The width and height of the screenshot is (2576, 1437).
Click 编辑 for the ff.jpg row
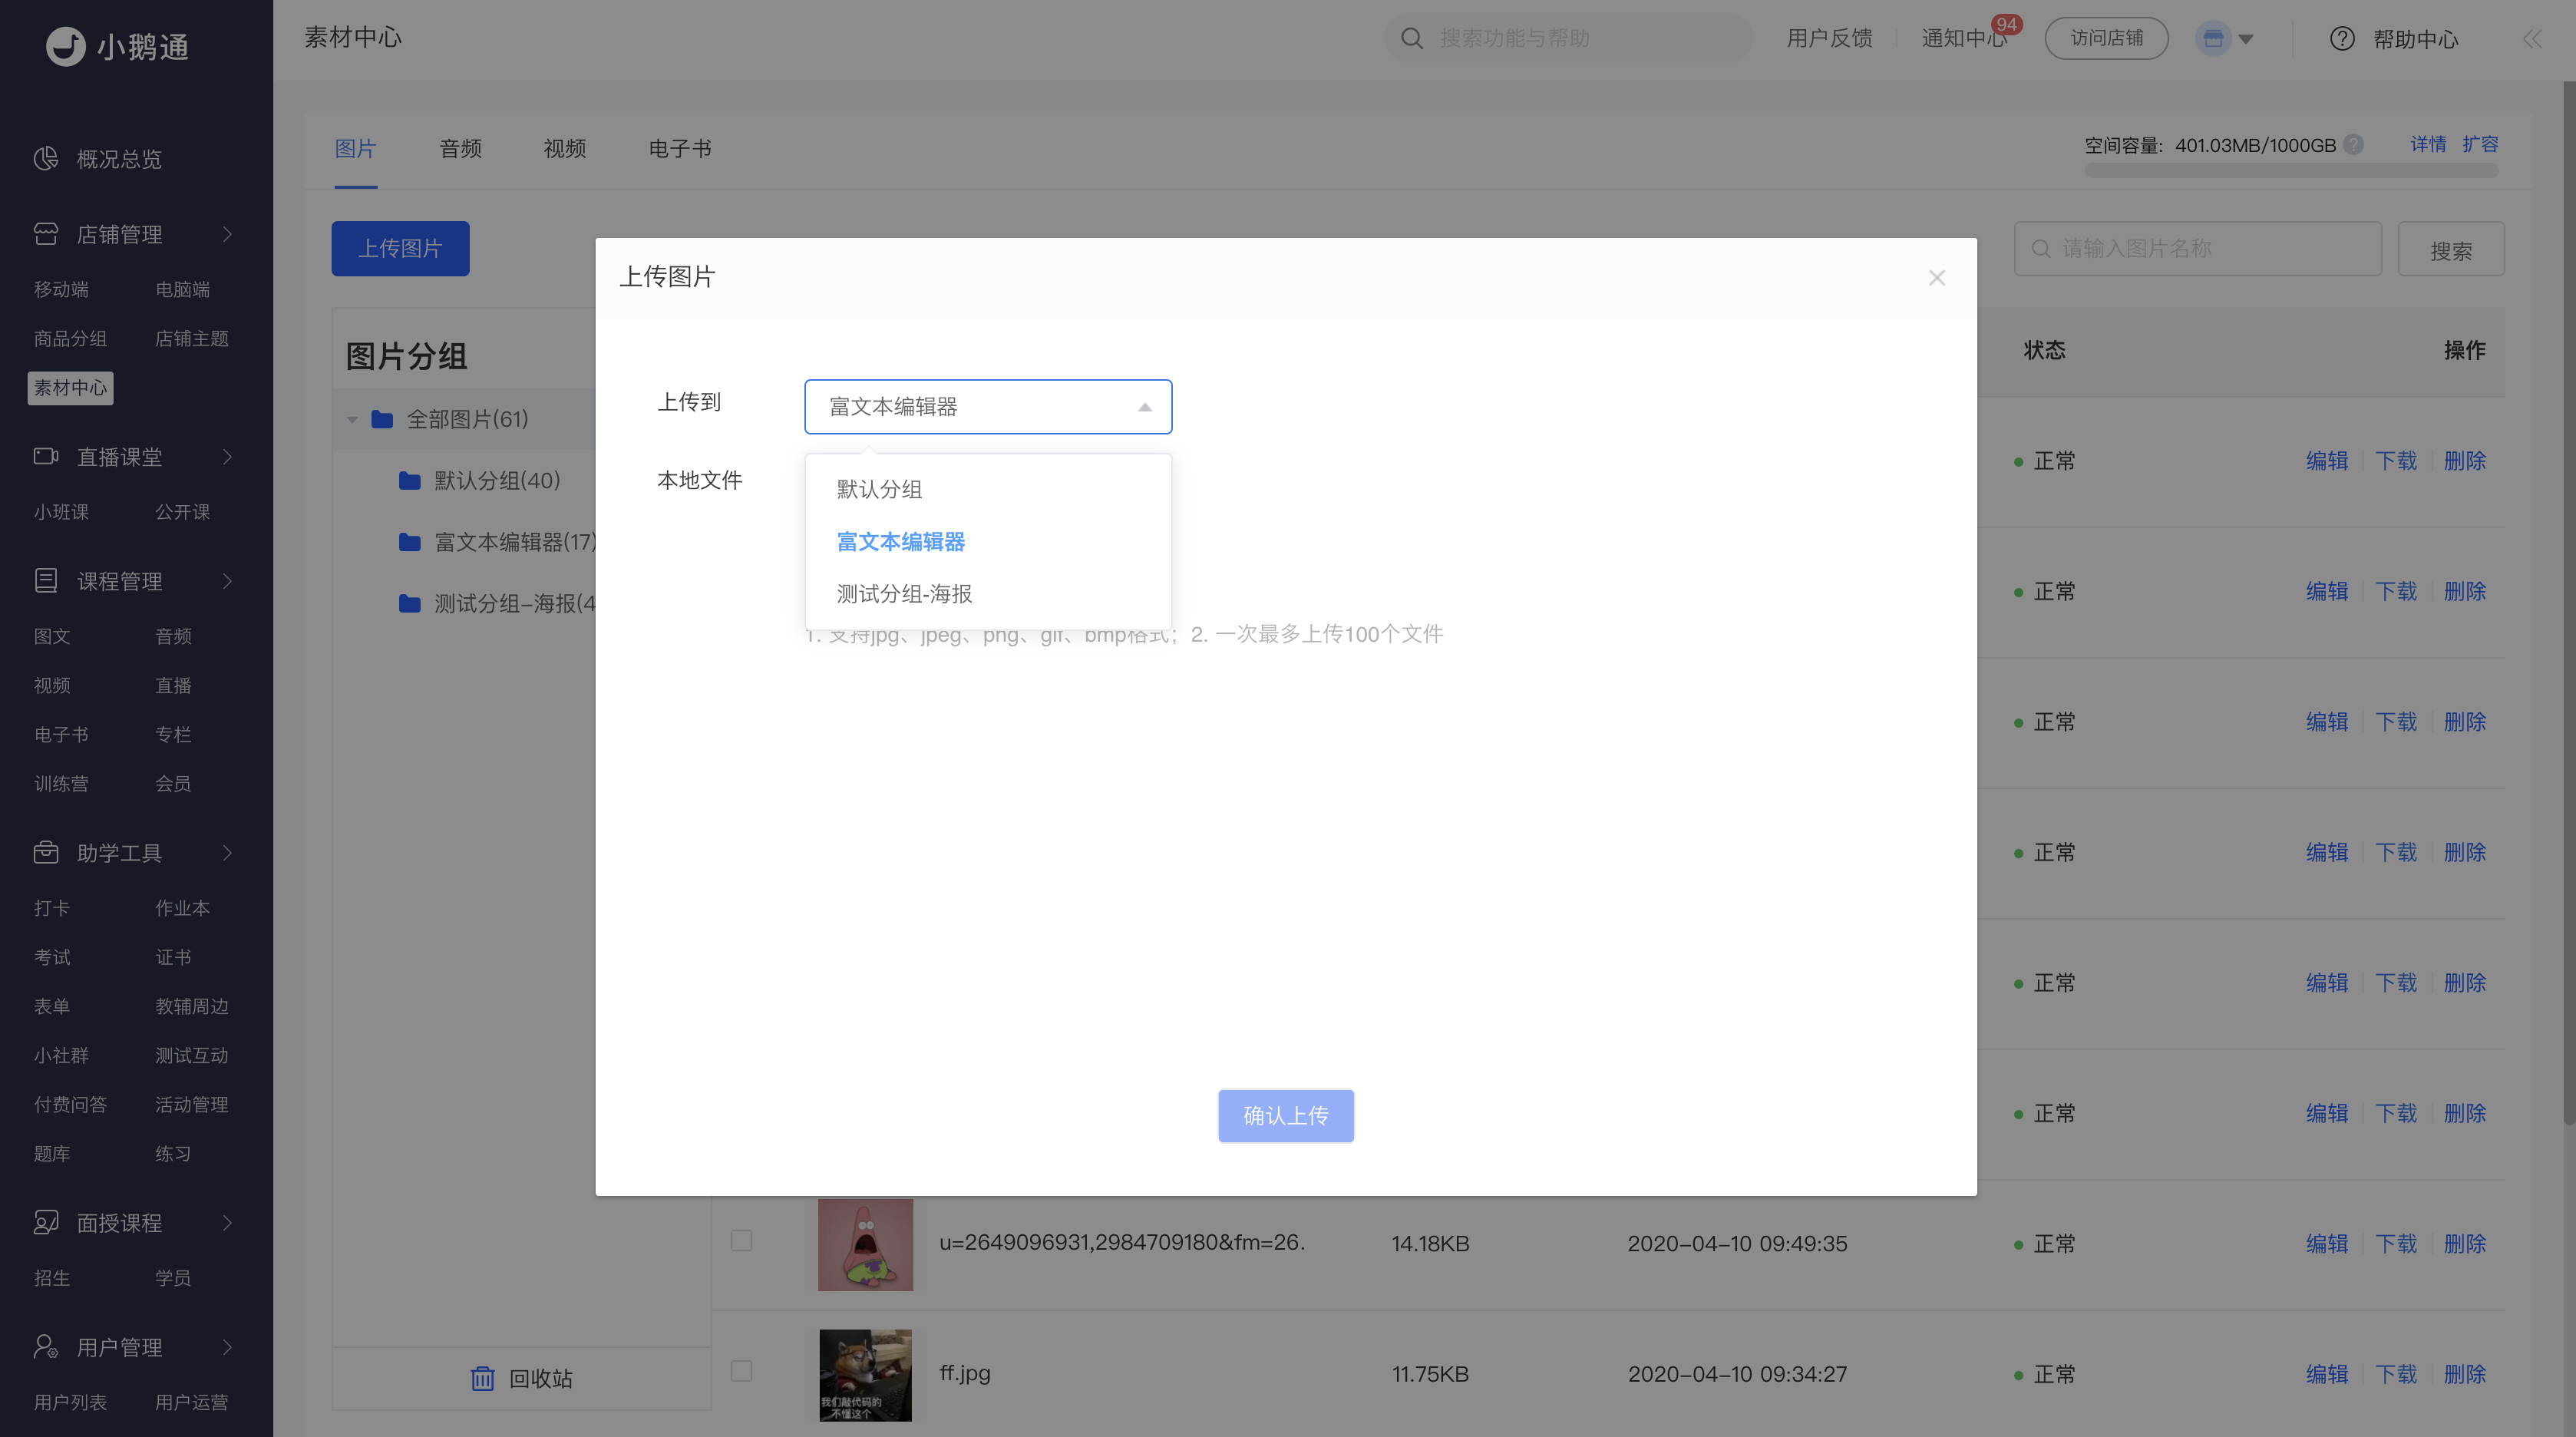click(2327, 1374)
